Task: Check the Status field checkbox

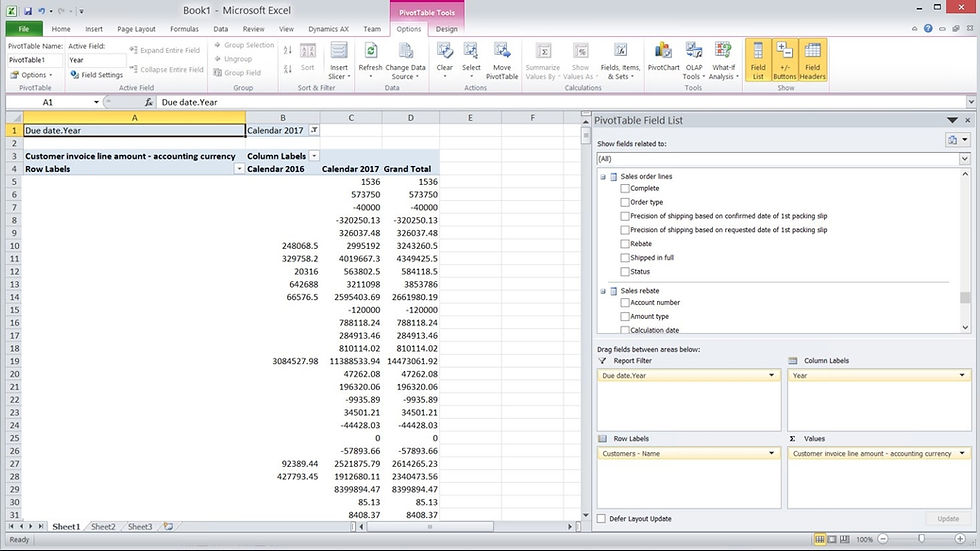Action: [624, 271]
